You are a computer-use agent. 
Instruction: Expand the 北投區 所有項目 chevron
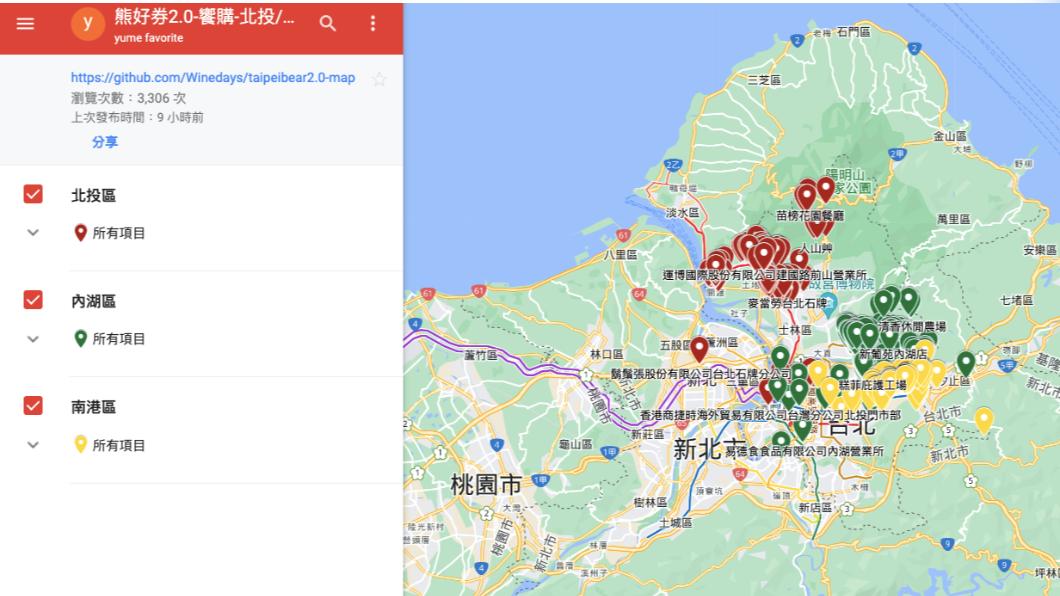pyautogui.click(x=32, y=232)
